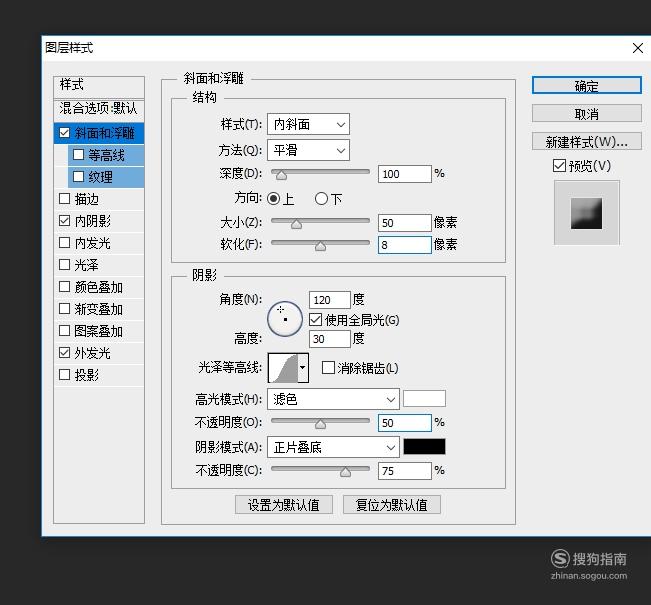Close the 图层样式 dialog

click(x=638, y=48)
